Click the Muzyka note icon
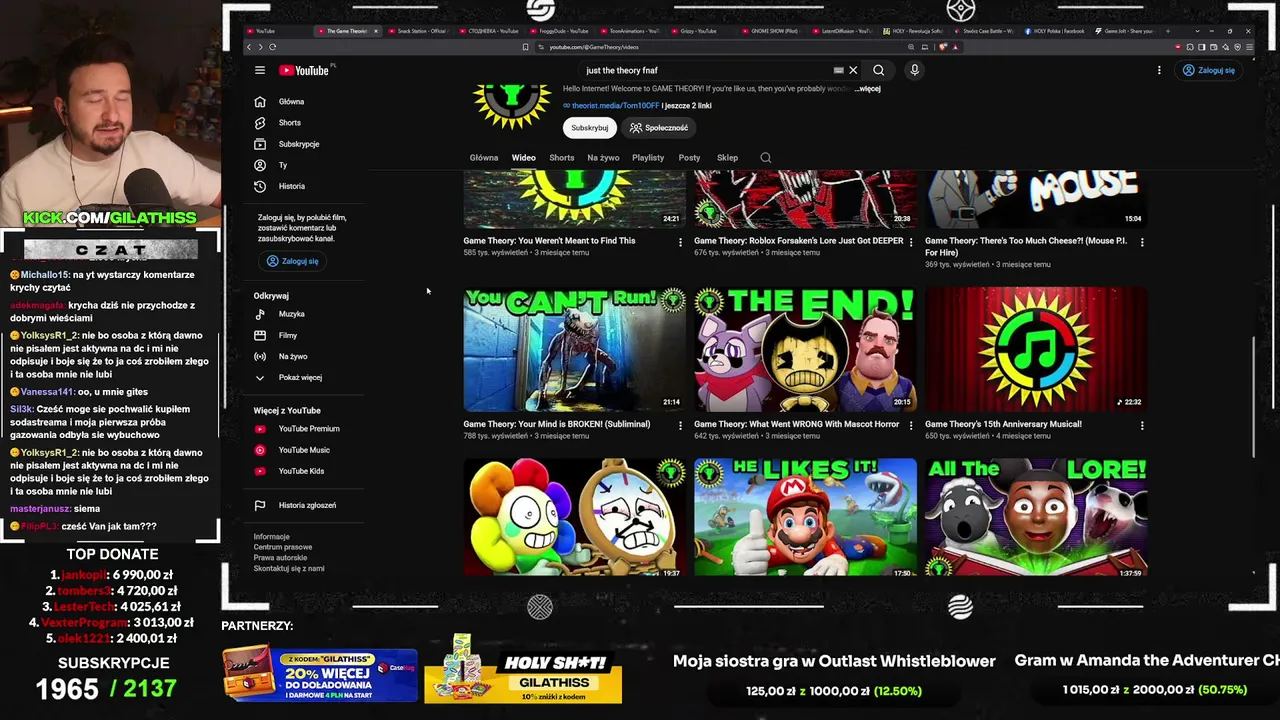Viewport: 1280px width, 720px height. pos(260,314)
